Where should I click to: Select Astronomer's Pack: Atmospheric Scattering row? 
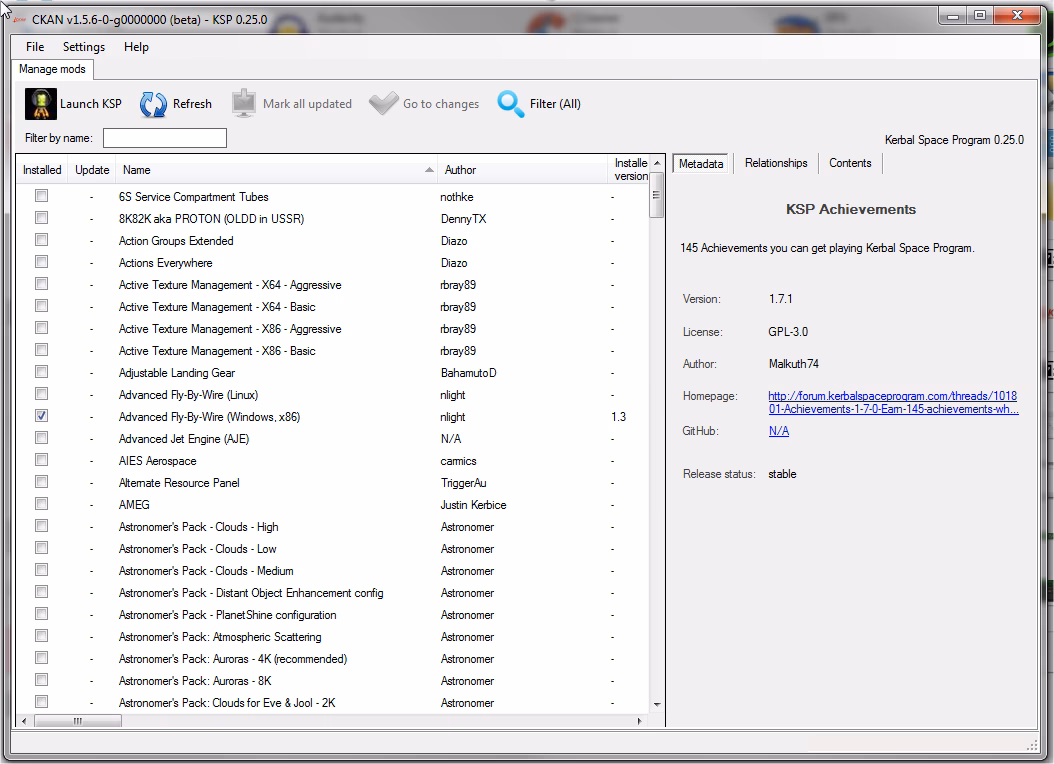coord(333,636)
